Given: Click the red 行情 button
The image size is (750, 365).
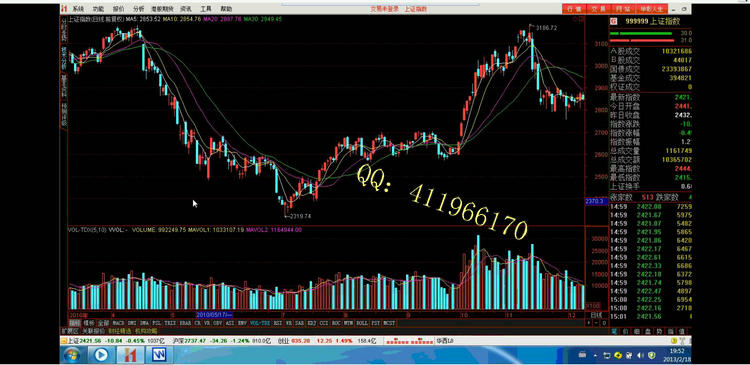Looking at the screenshot, I should point(574,9).
